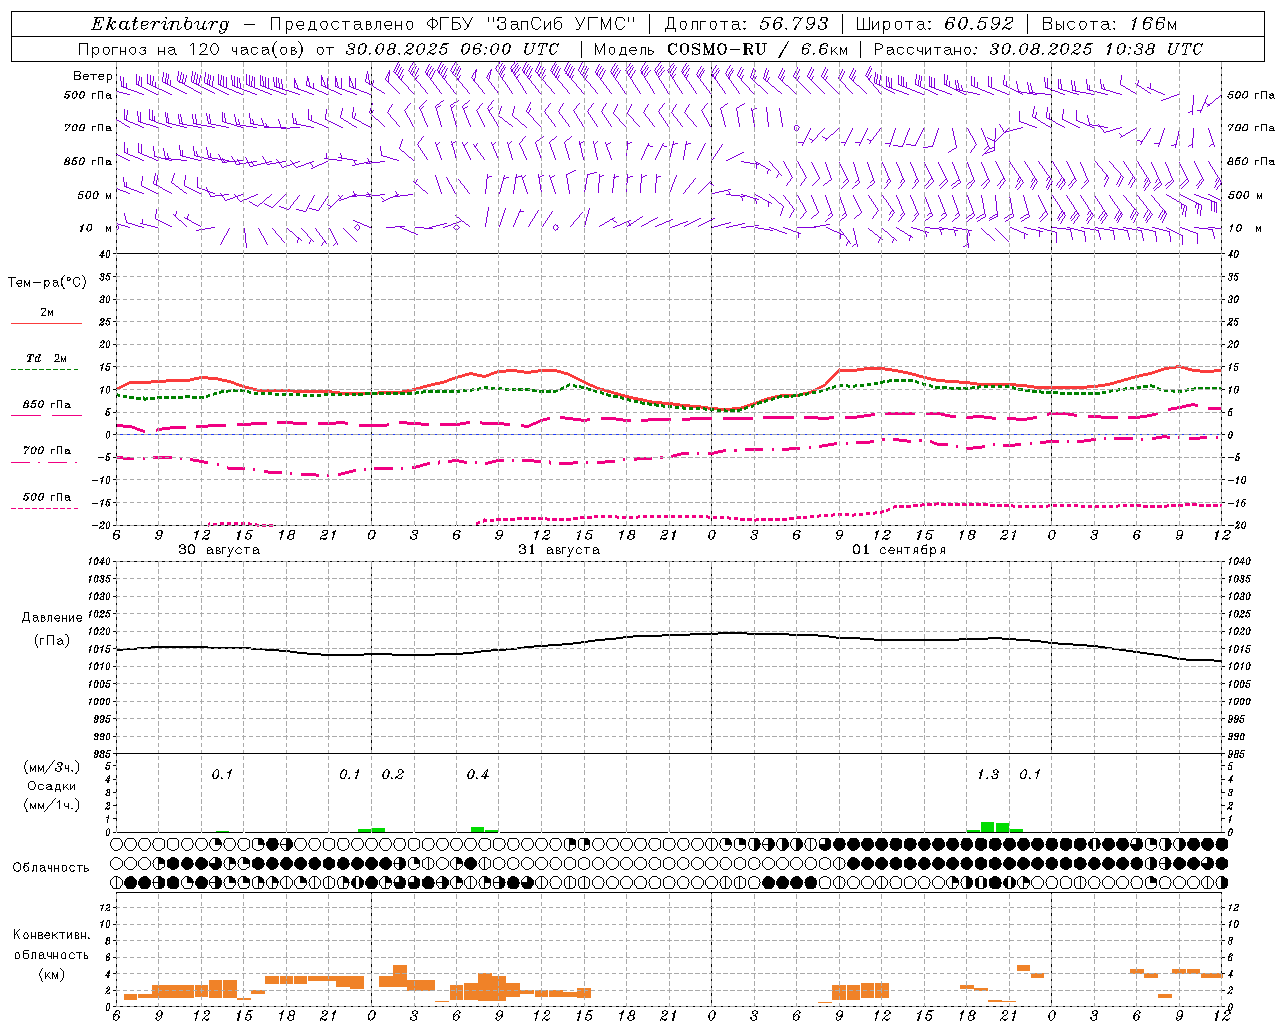Click the '(мм/1ч.)' precipitation unit label
1280x1024 pixels.
pyautogui.click(x=52, y=805)
